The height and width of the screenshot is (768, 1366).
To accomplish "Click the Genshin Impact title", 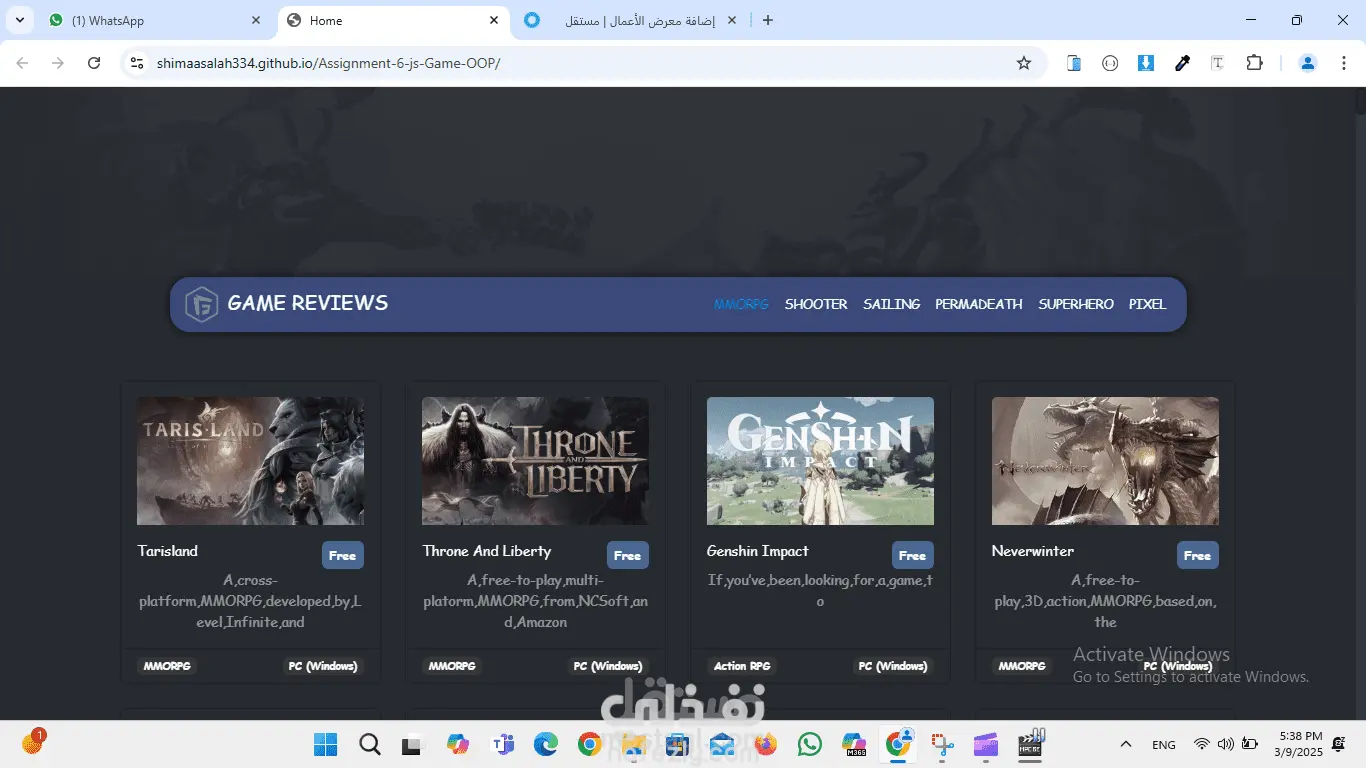I will pyautogui.click(x=758, y=551).
